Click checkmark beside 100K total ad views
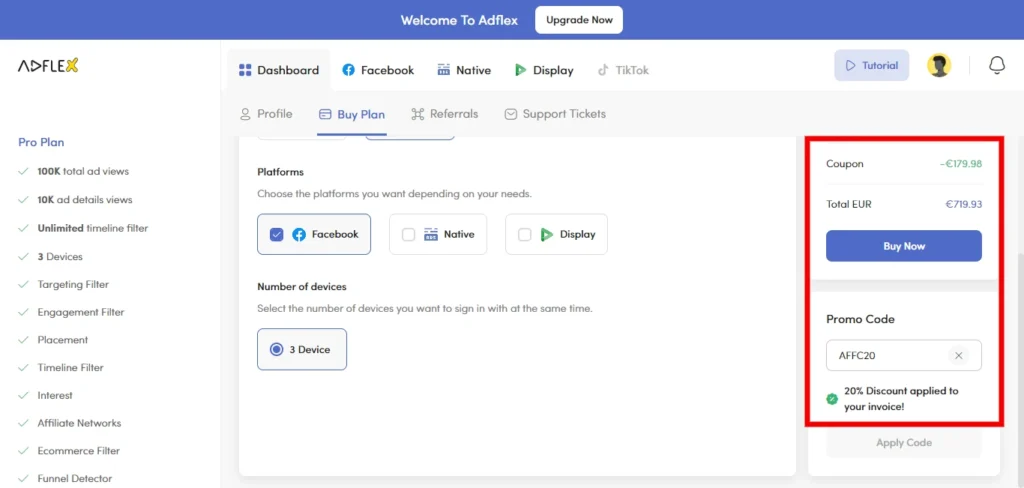 click(24, 171)
